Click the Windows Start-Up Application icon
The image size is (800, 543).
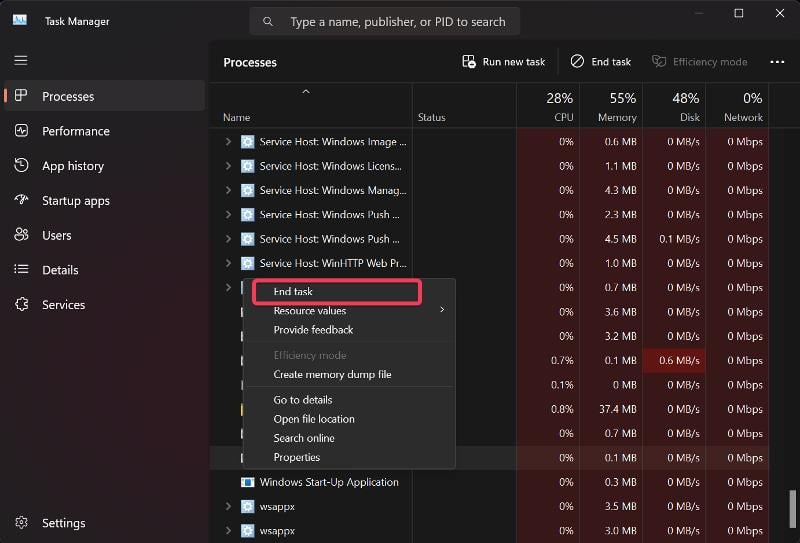pyautogui.click(x=247, y=482)
